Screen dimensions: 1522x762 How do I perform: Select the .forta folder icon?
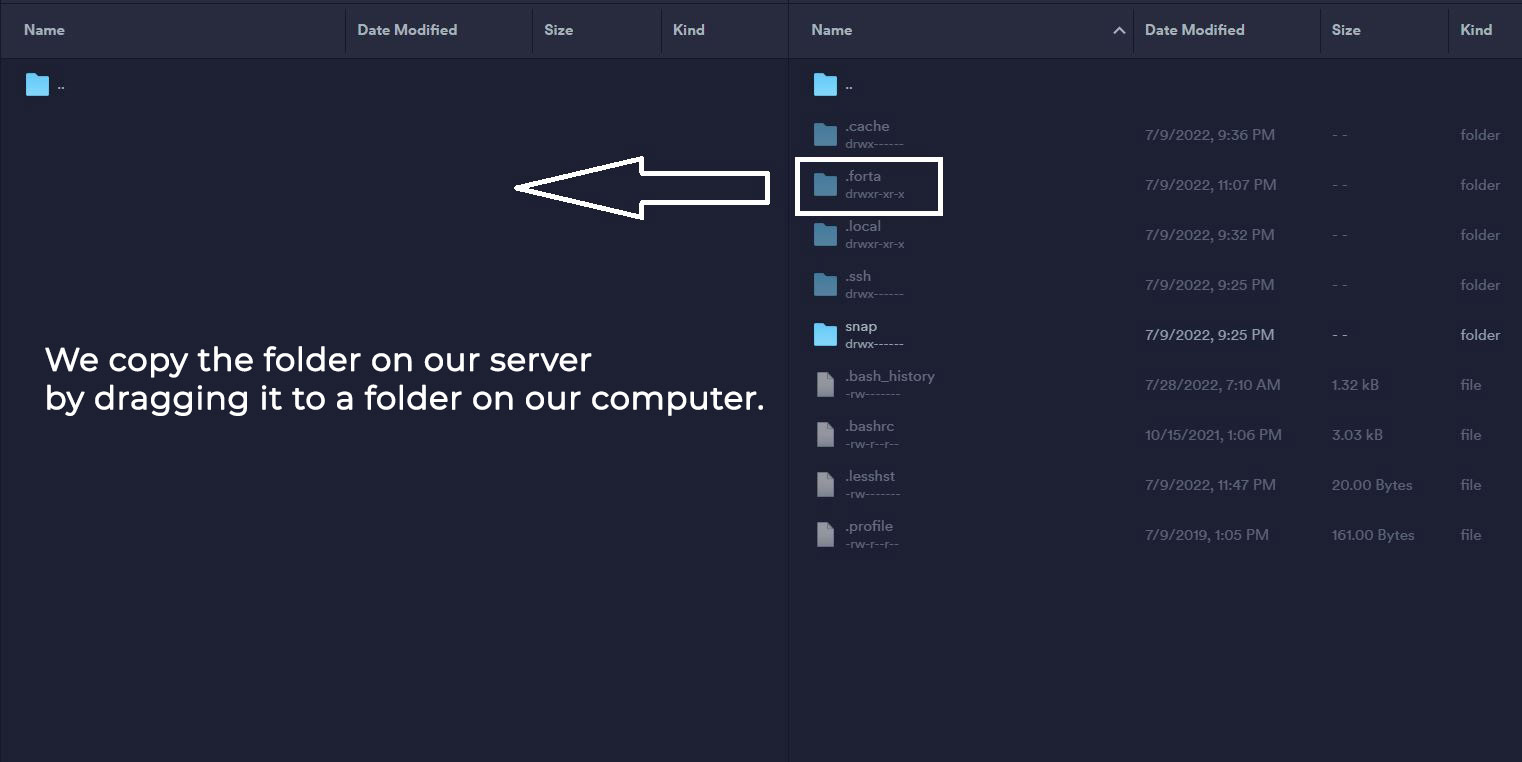tap(825, 185)
